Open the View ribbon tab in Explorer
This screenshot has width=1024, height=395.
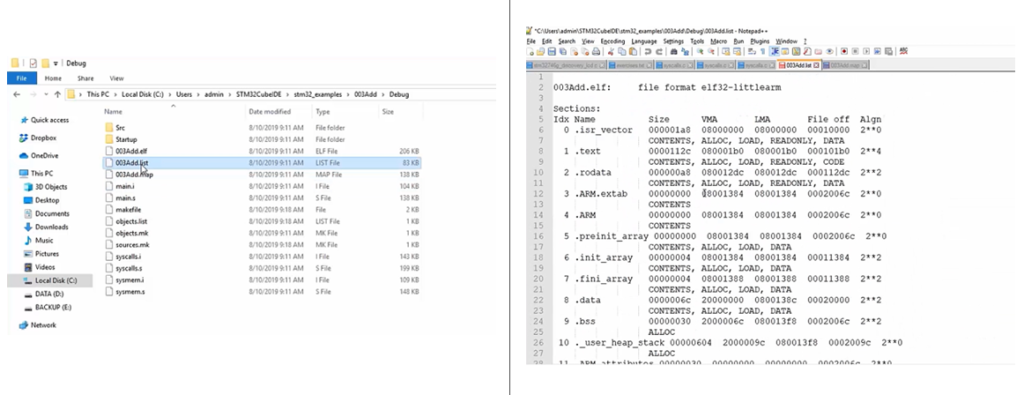point(116,78)
